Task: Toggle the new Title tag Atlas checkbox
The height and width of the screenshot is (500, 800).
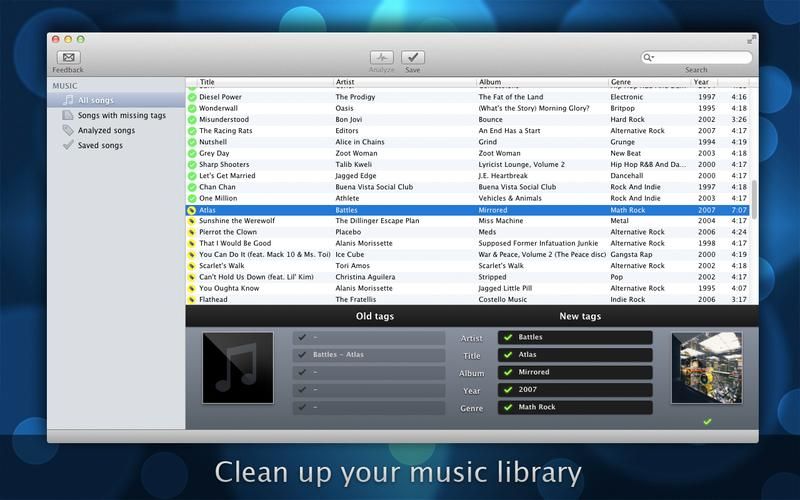Action: pos(508,355)
